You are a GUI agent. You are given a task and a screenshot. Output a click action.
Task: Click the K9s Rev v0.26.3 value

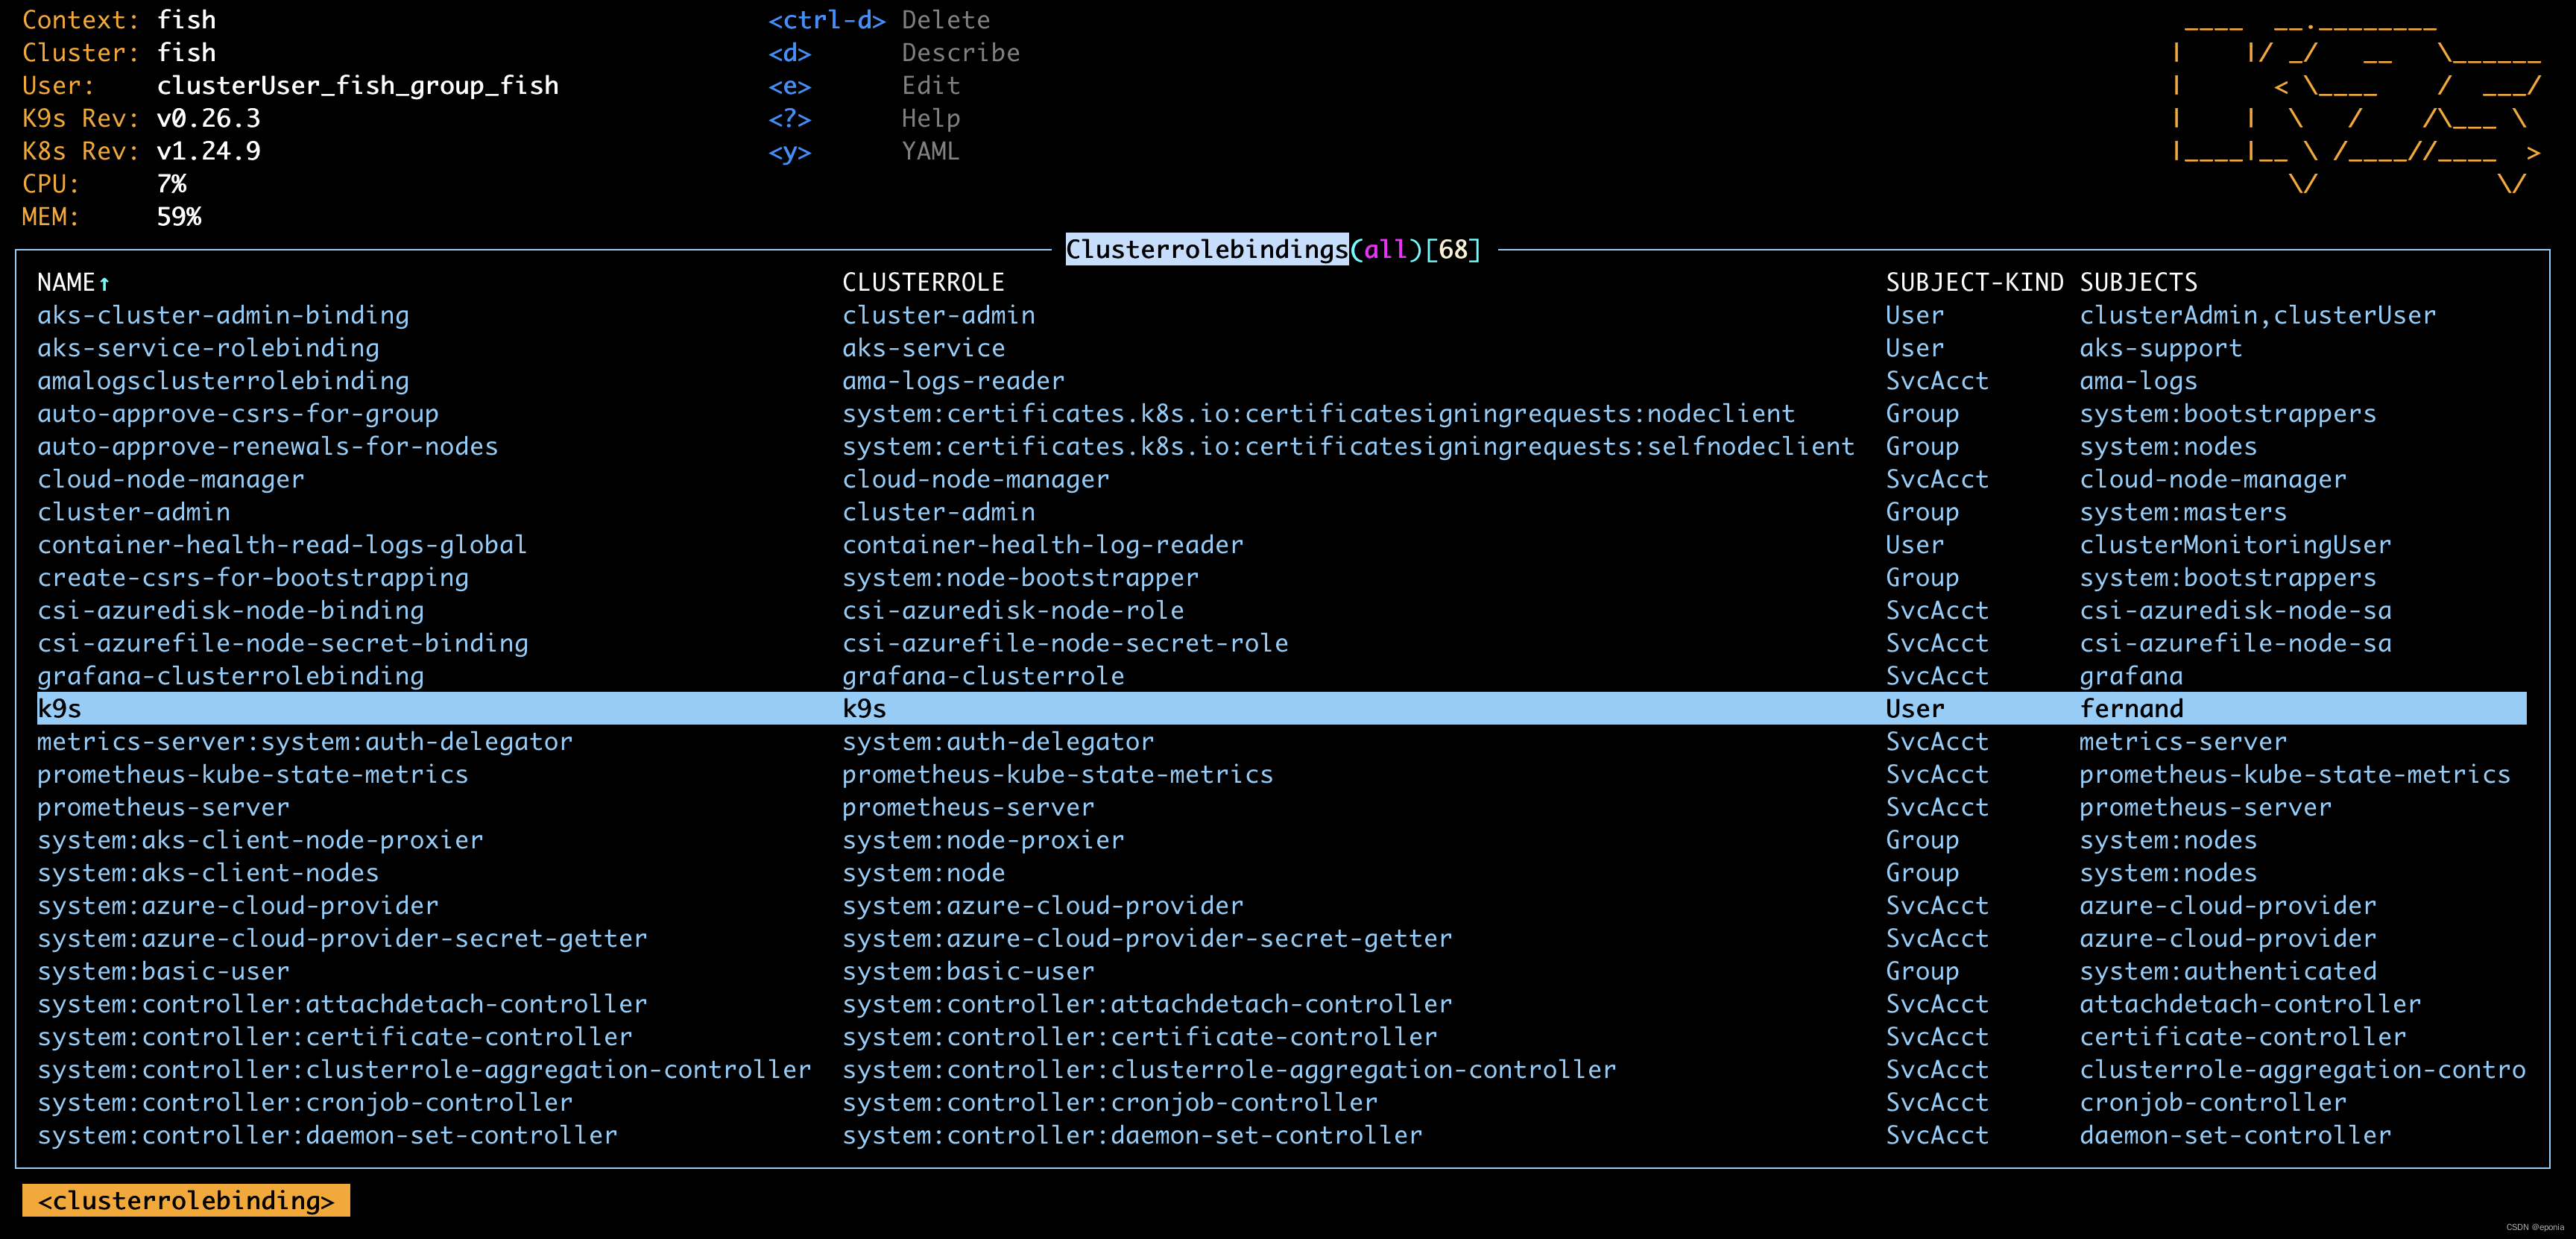pos(208,119)
